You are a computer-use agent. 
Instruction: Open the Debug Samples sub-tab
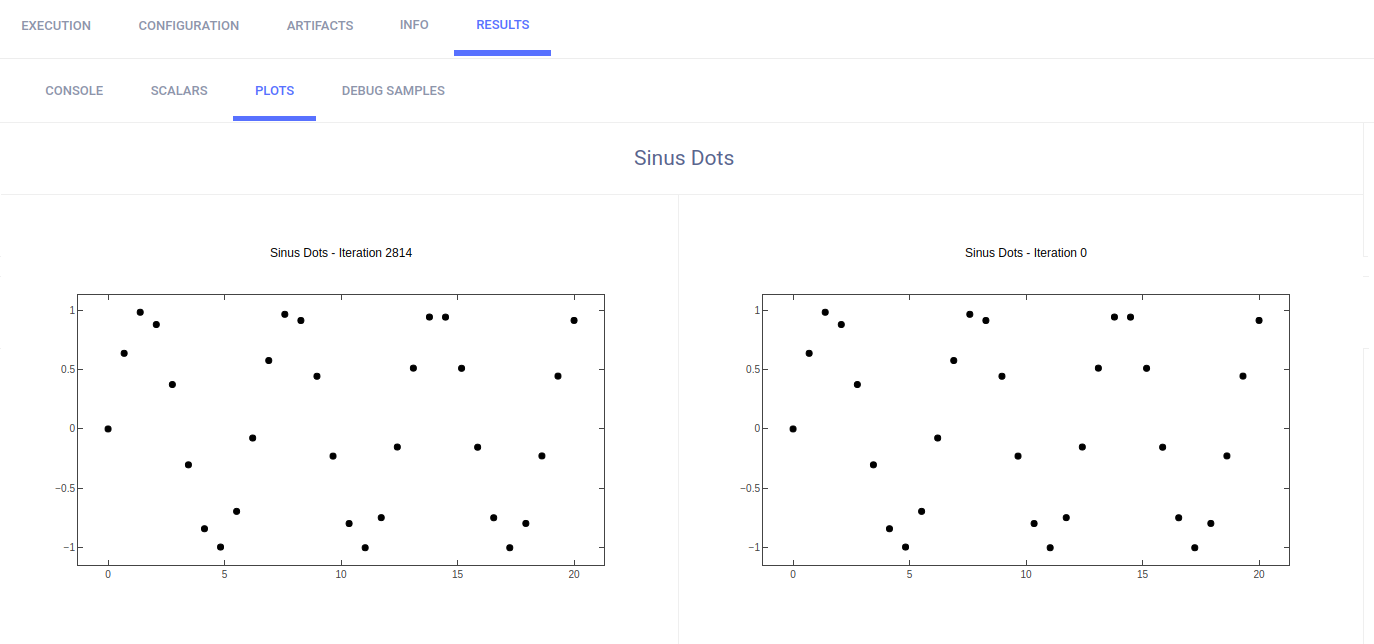[x=393, y=91]
